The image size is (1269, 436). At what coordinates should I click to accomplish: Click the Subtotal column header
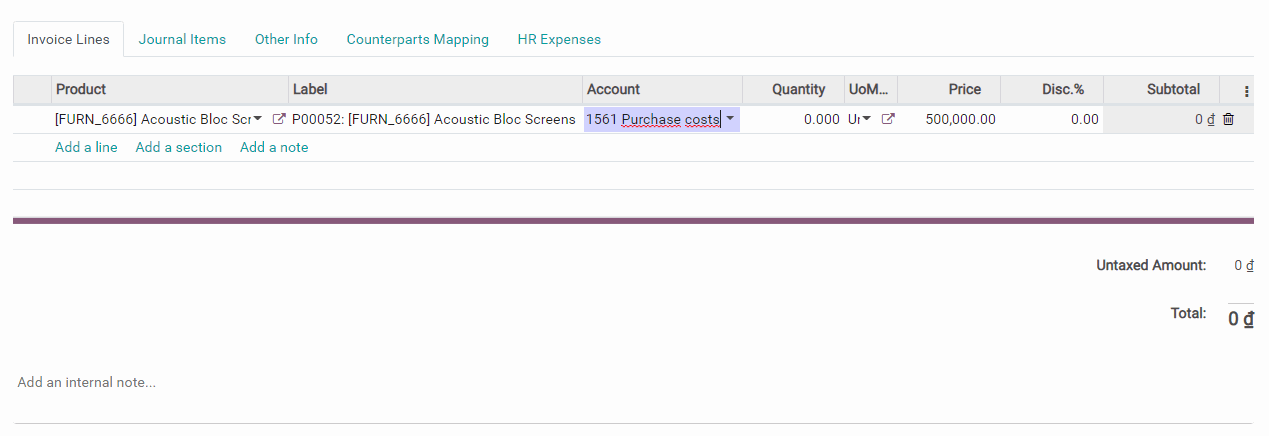pos(1172,90)
